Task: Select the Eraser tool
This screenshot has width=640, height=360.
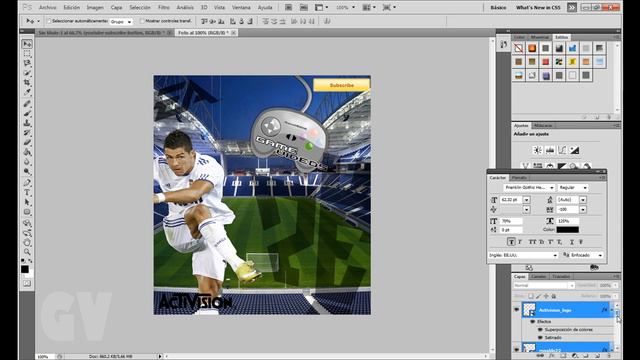Action: (x=27, y=143)
